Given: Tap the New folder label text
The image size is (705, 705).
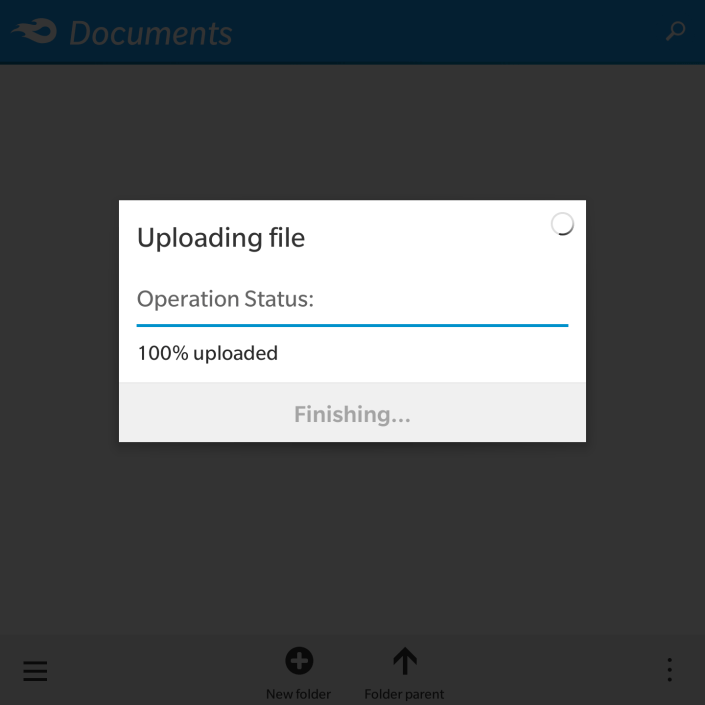Looking at the screenshot, I should click(x=299, y=694).
